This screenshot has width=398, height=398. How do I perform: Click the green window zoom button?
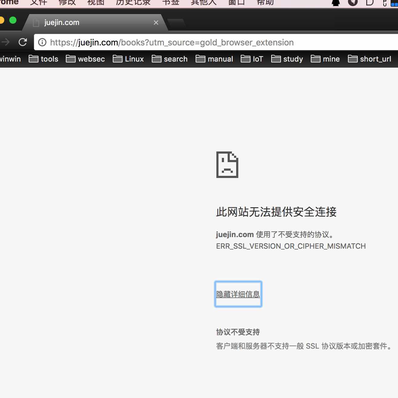pos(13,20)
